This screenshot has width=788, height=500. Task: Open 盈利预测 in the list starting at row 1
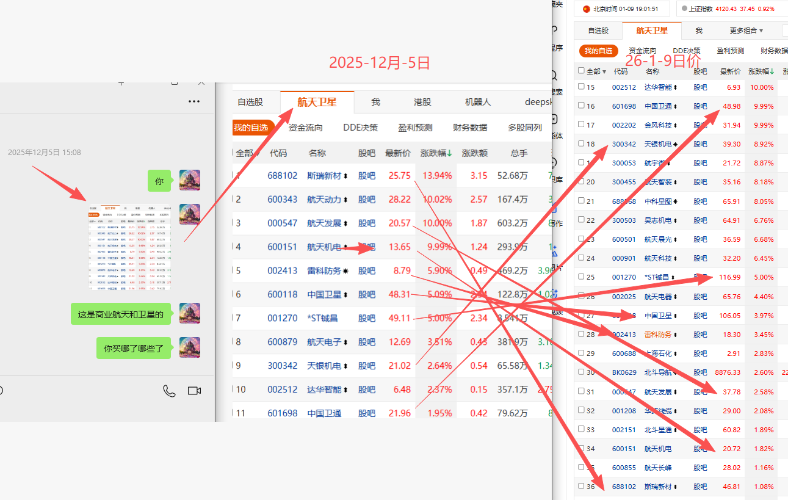415,128
